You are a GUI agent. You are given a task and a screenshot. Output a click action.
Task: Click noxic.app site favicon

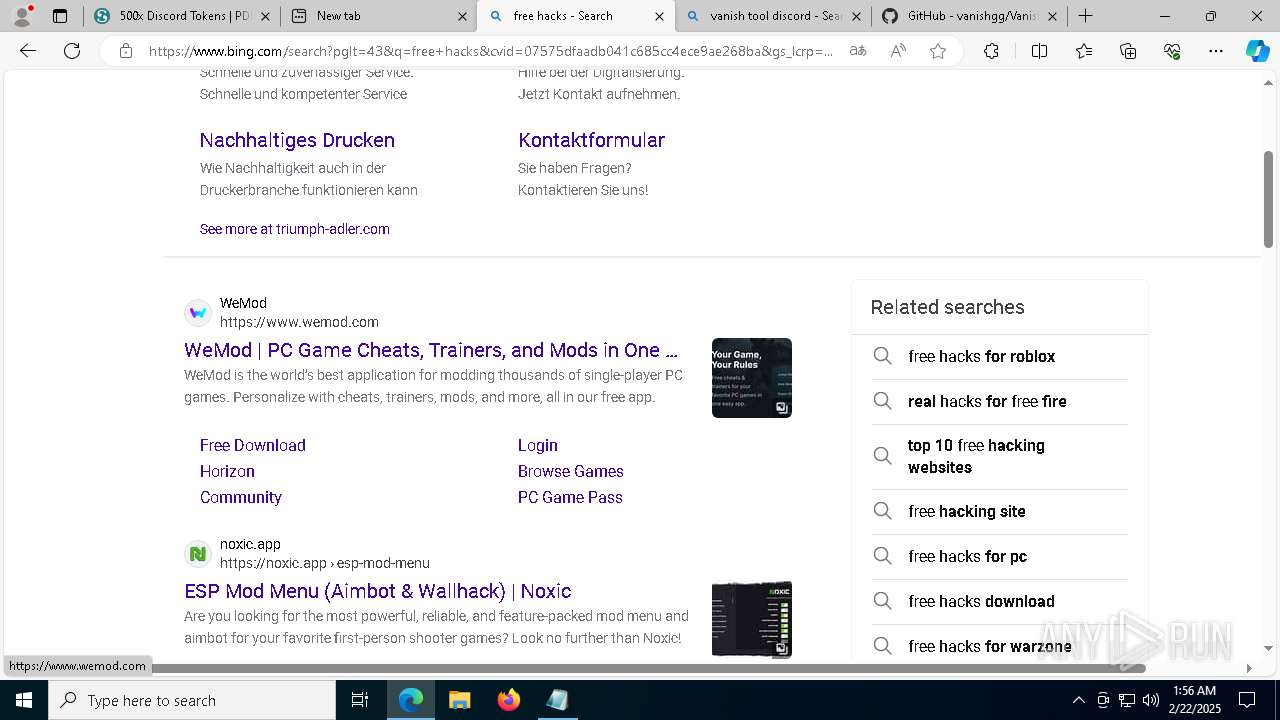[x=198, y=554]
